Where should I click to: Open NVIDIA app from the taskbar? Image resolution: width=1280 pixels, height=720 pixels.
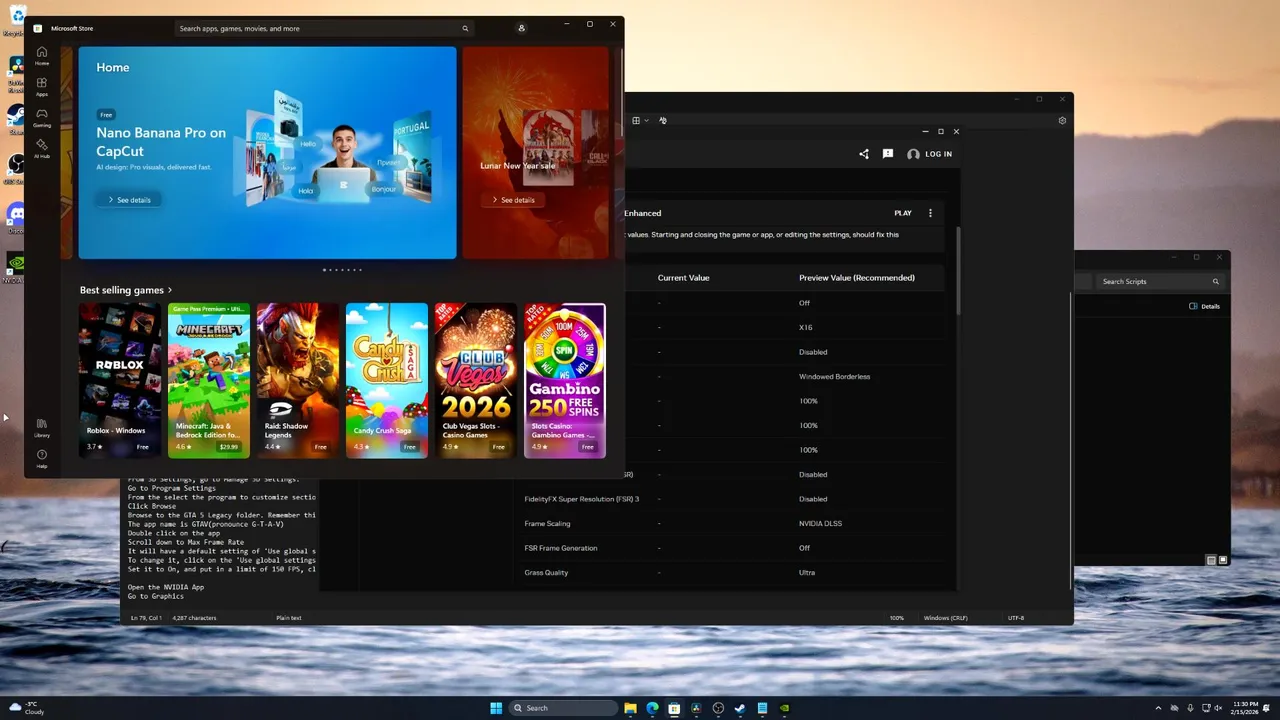click(784, 708)
